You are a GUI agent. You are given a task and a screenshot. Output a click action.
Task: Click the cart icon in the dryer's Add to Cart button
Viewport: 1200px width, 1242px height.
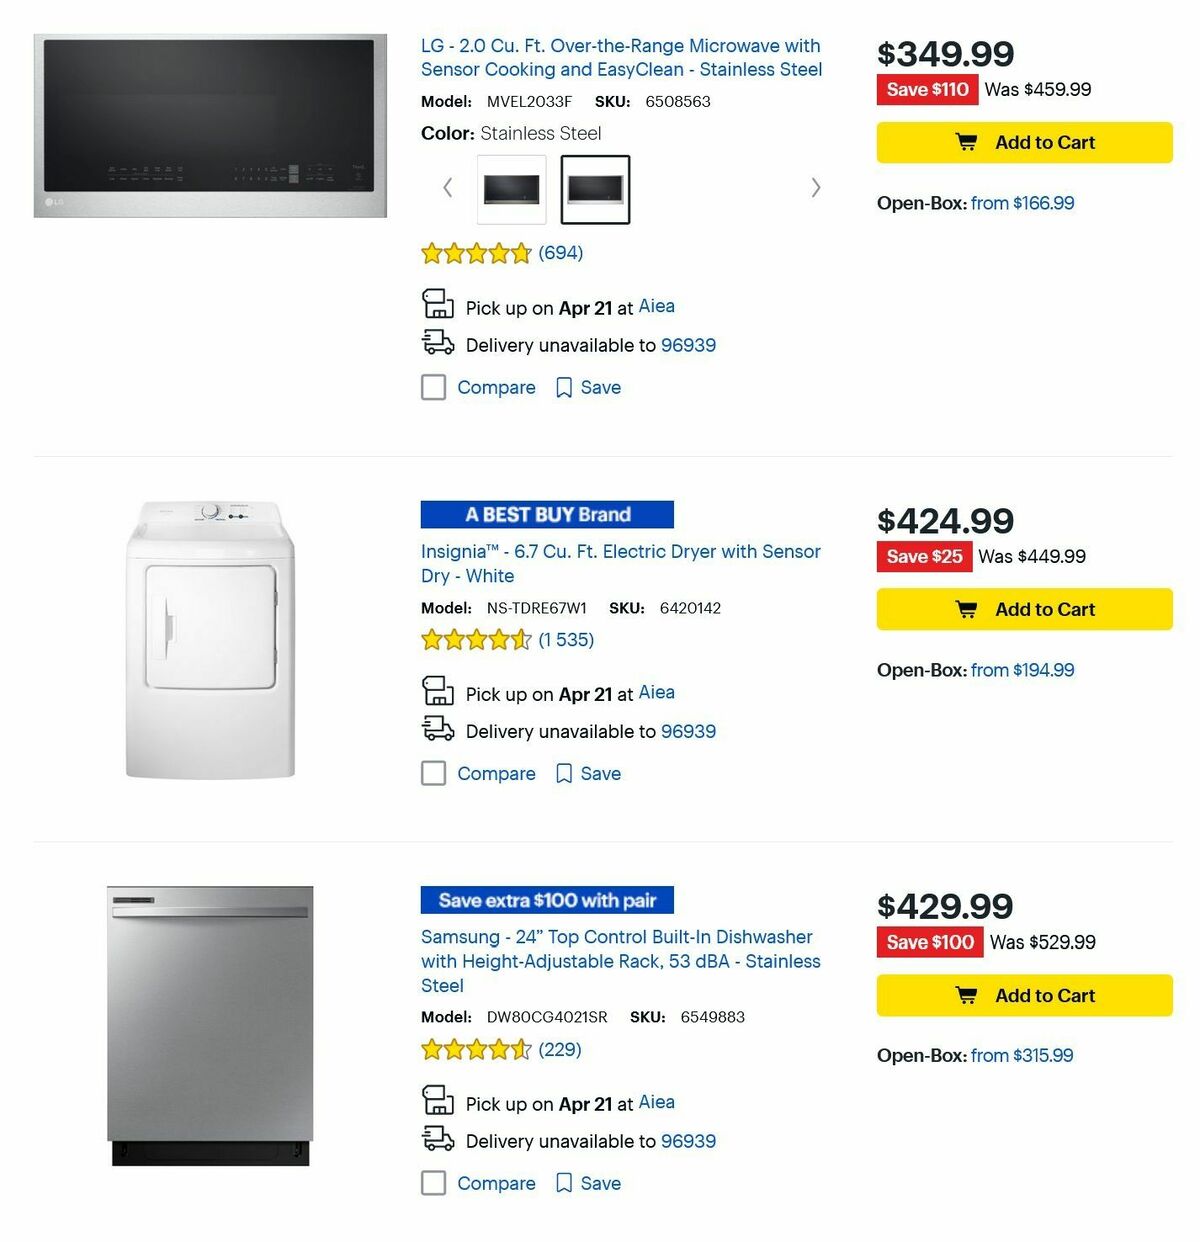pos(967,608)
